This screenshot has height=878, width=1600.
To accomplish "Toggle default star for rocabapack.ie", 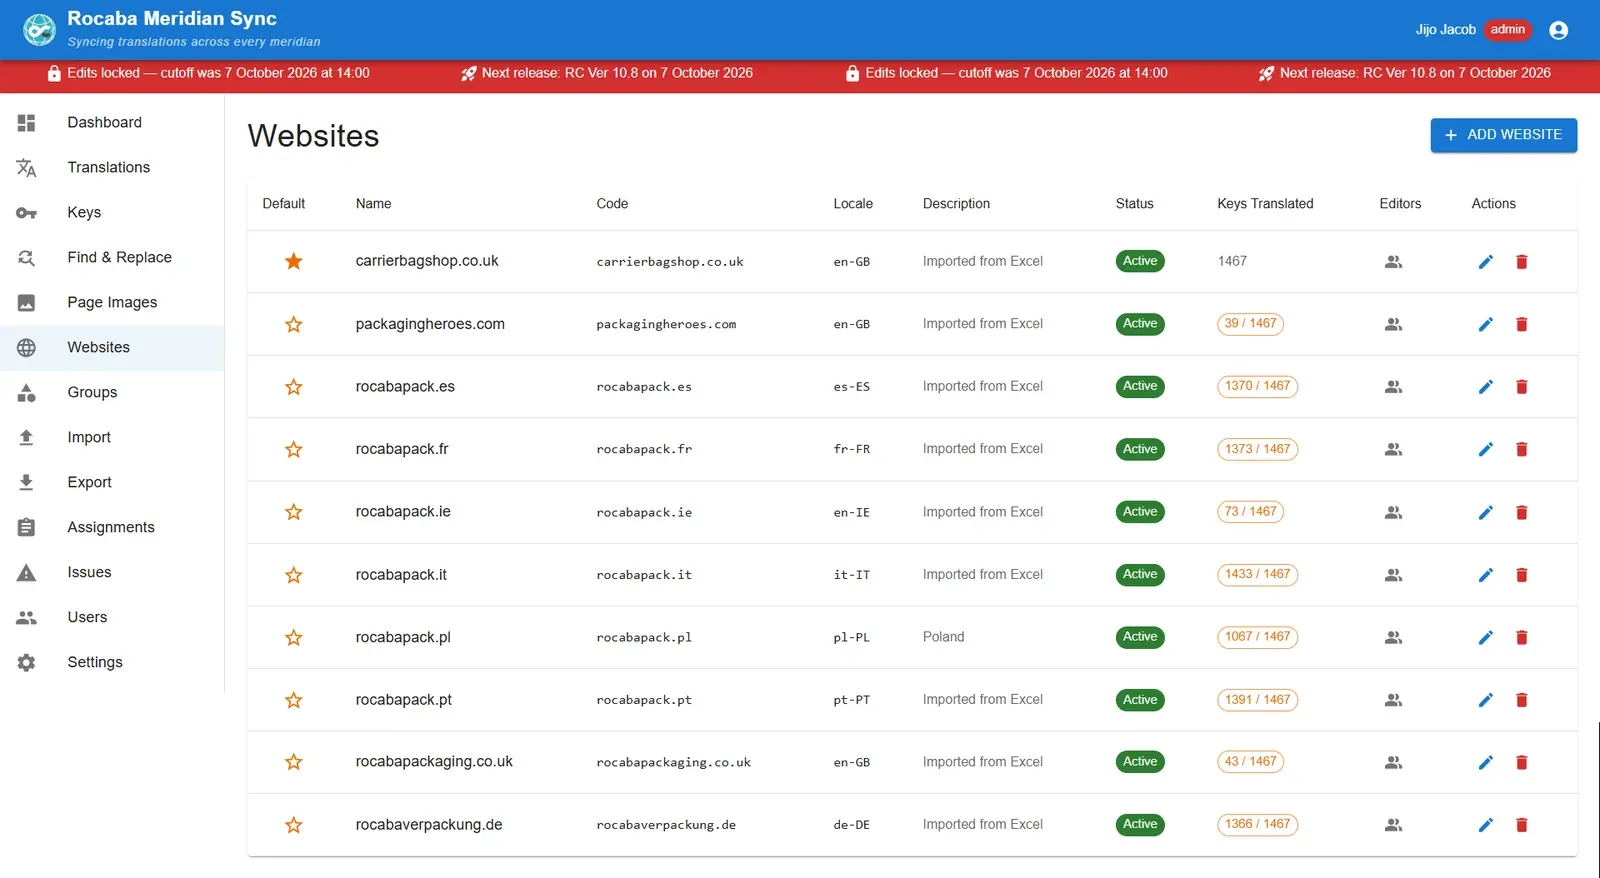I will [x=293, y=512].
